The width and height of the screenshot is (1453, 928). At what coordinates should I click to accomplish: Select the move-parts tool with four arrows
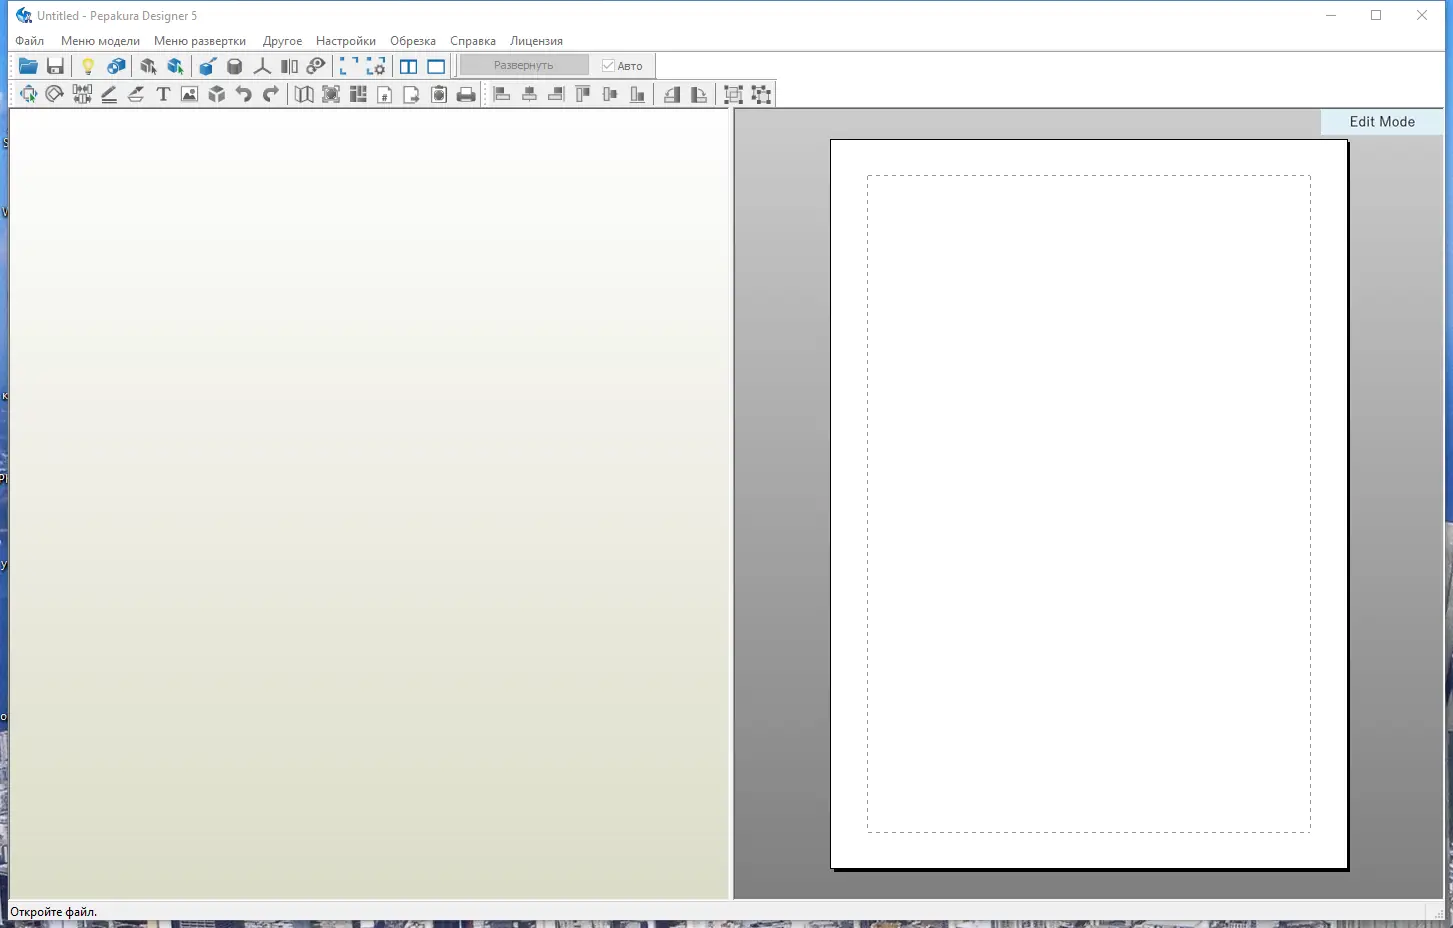click(28, 94)
